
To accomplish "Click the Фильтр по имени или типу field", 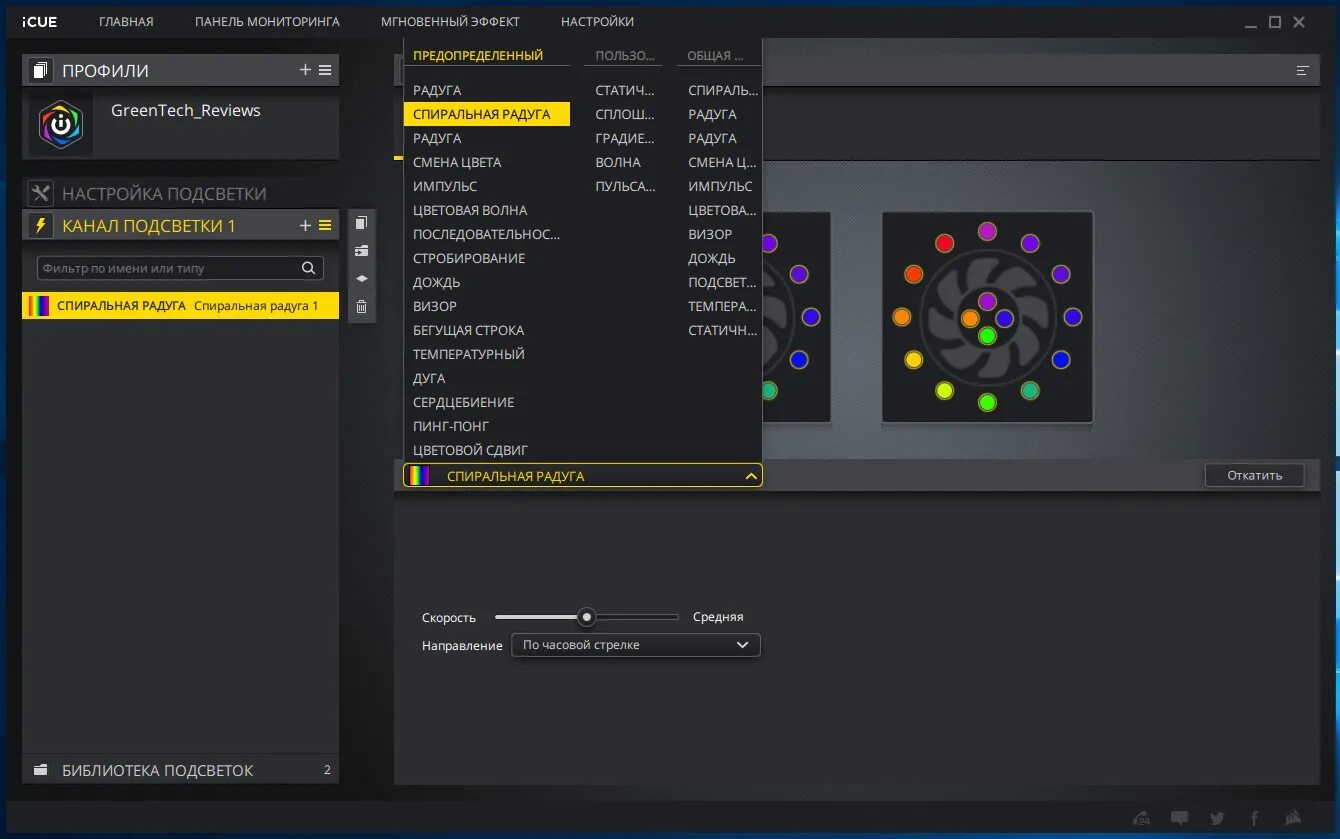I will click(180, 268).
